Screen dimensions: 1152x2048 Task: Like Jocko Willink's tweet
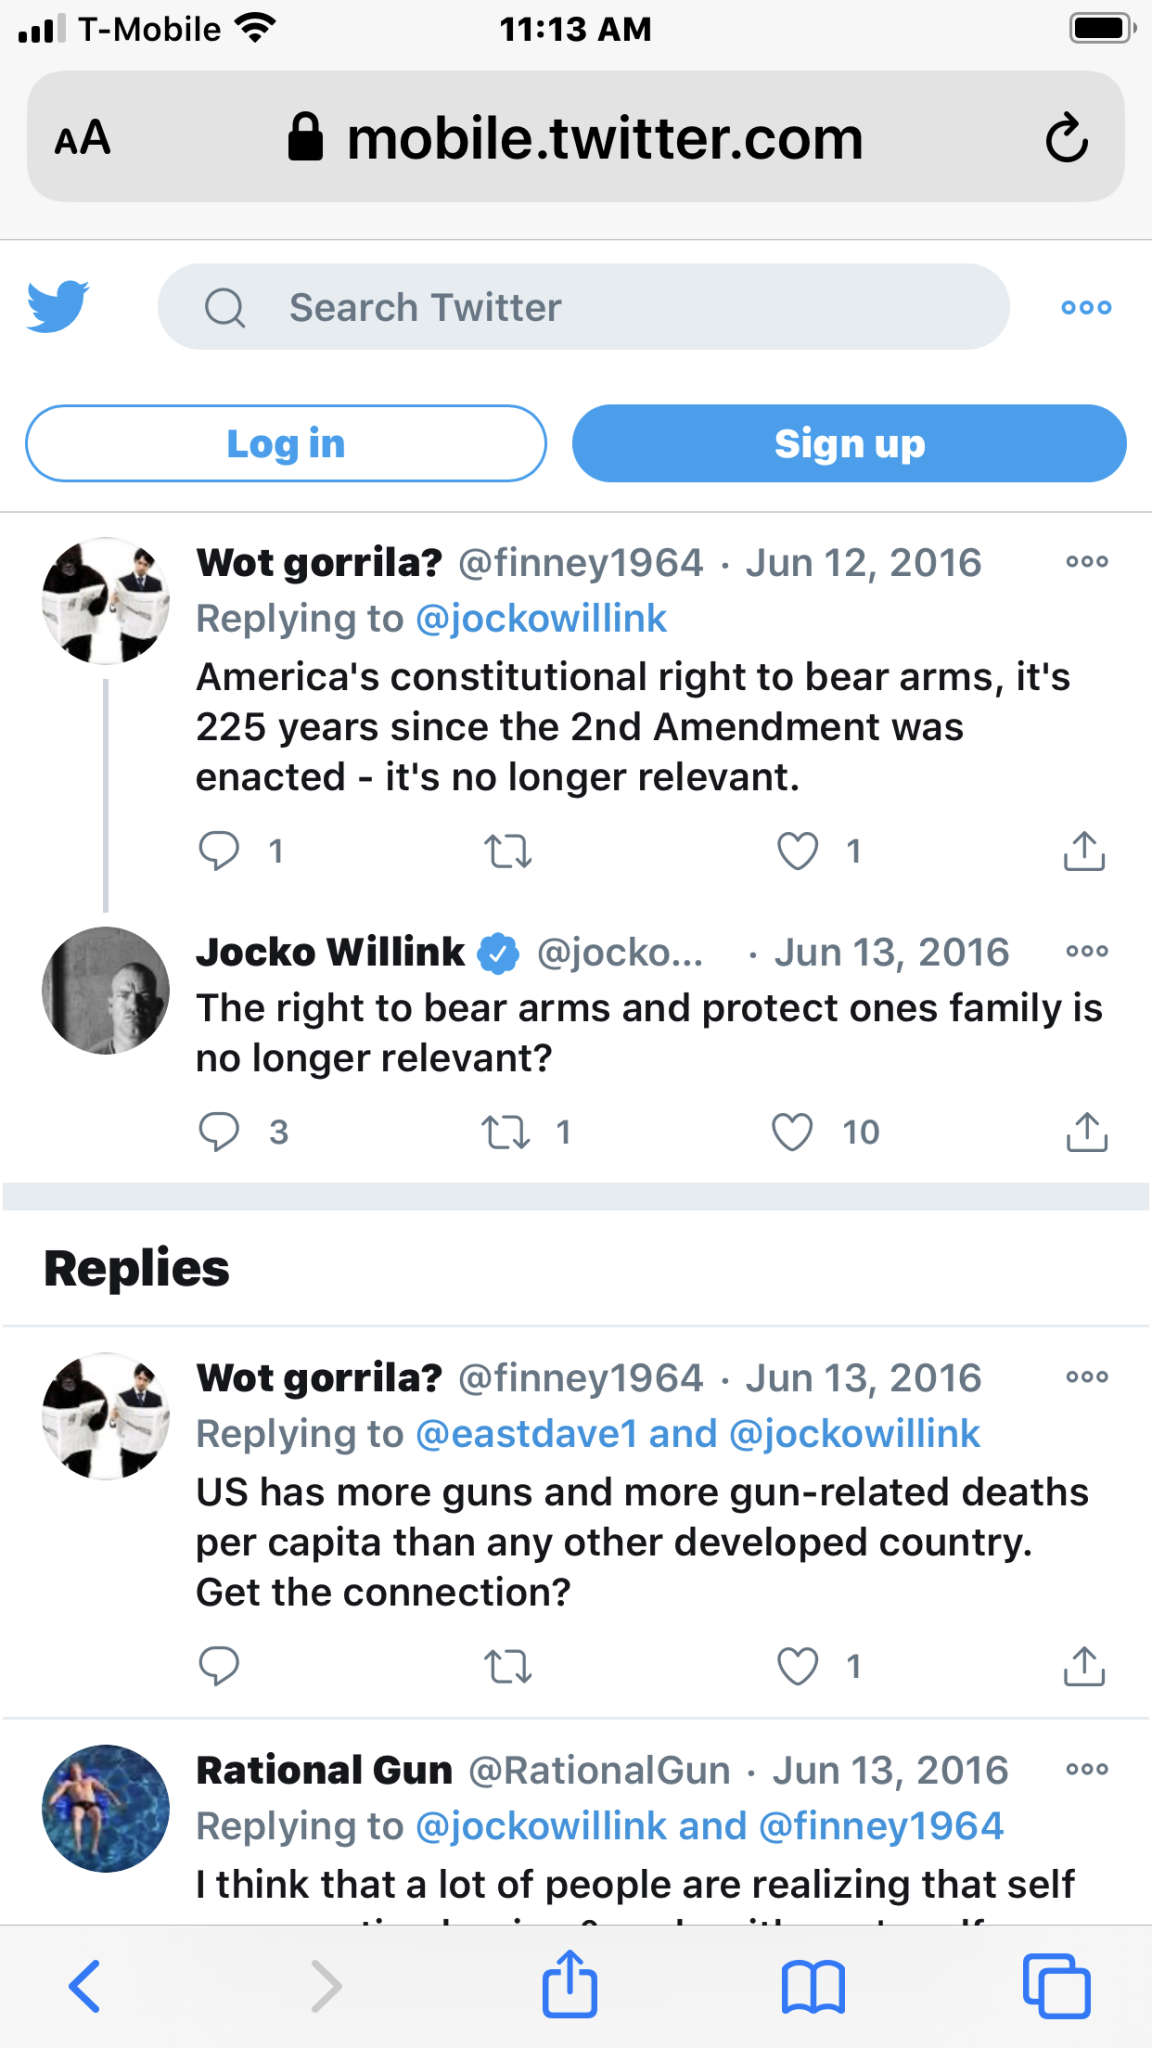[x=792, y=1132]
